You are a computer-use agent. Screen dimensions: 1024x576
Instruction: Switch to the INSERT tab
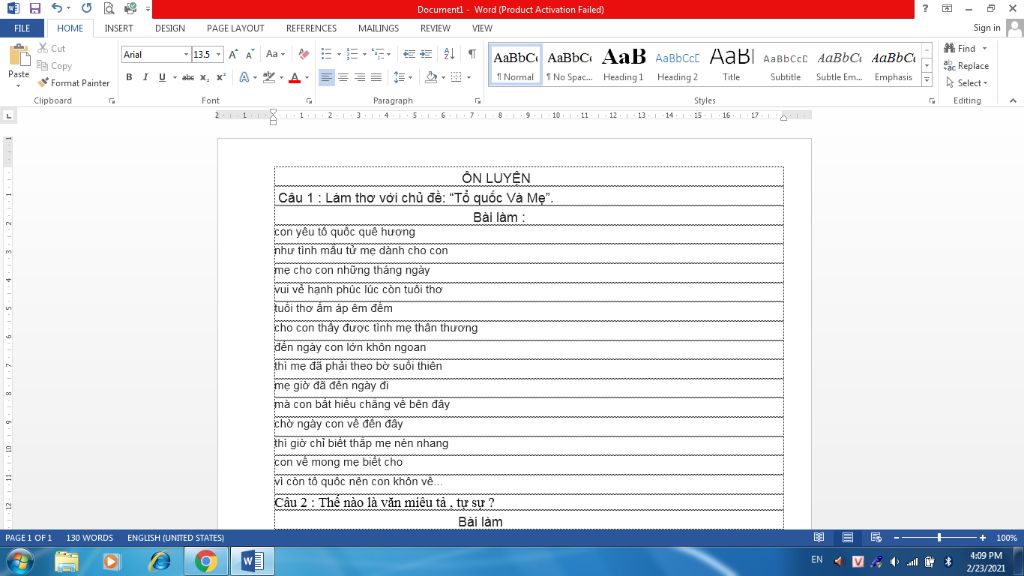click(x=118, y=28)
